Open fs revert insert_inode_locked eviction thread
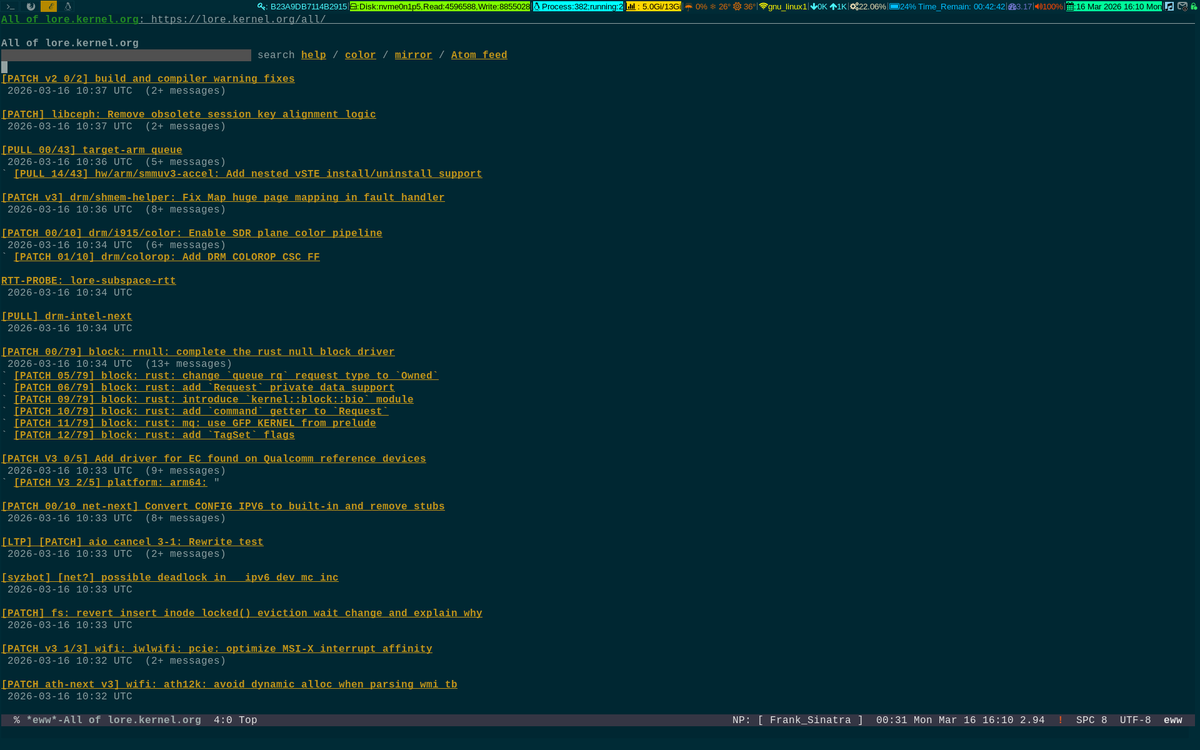 (x=241, y=614)
